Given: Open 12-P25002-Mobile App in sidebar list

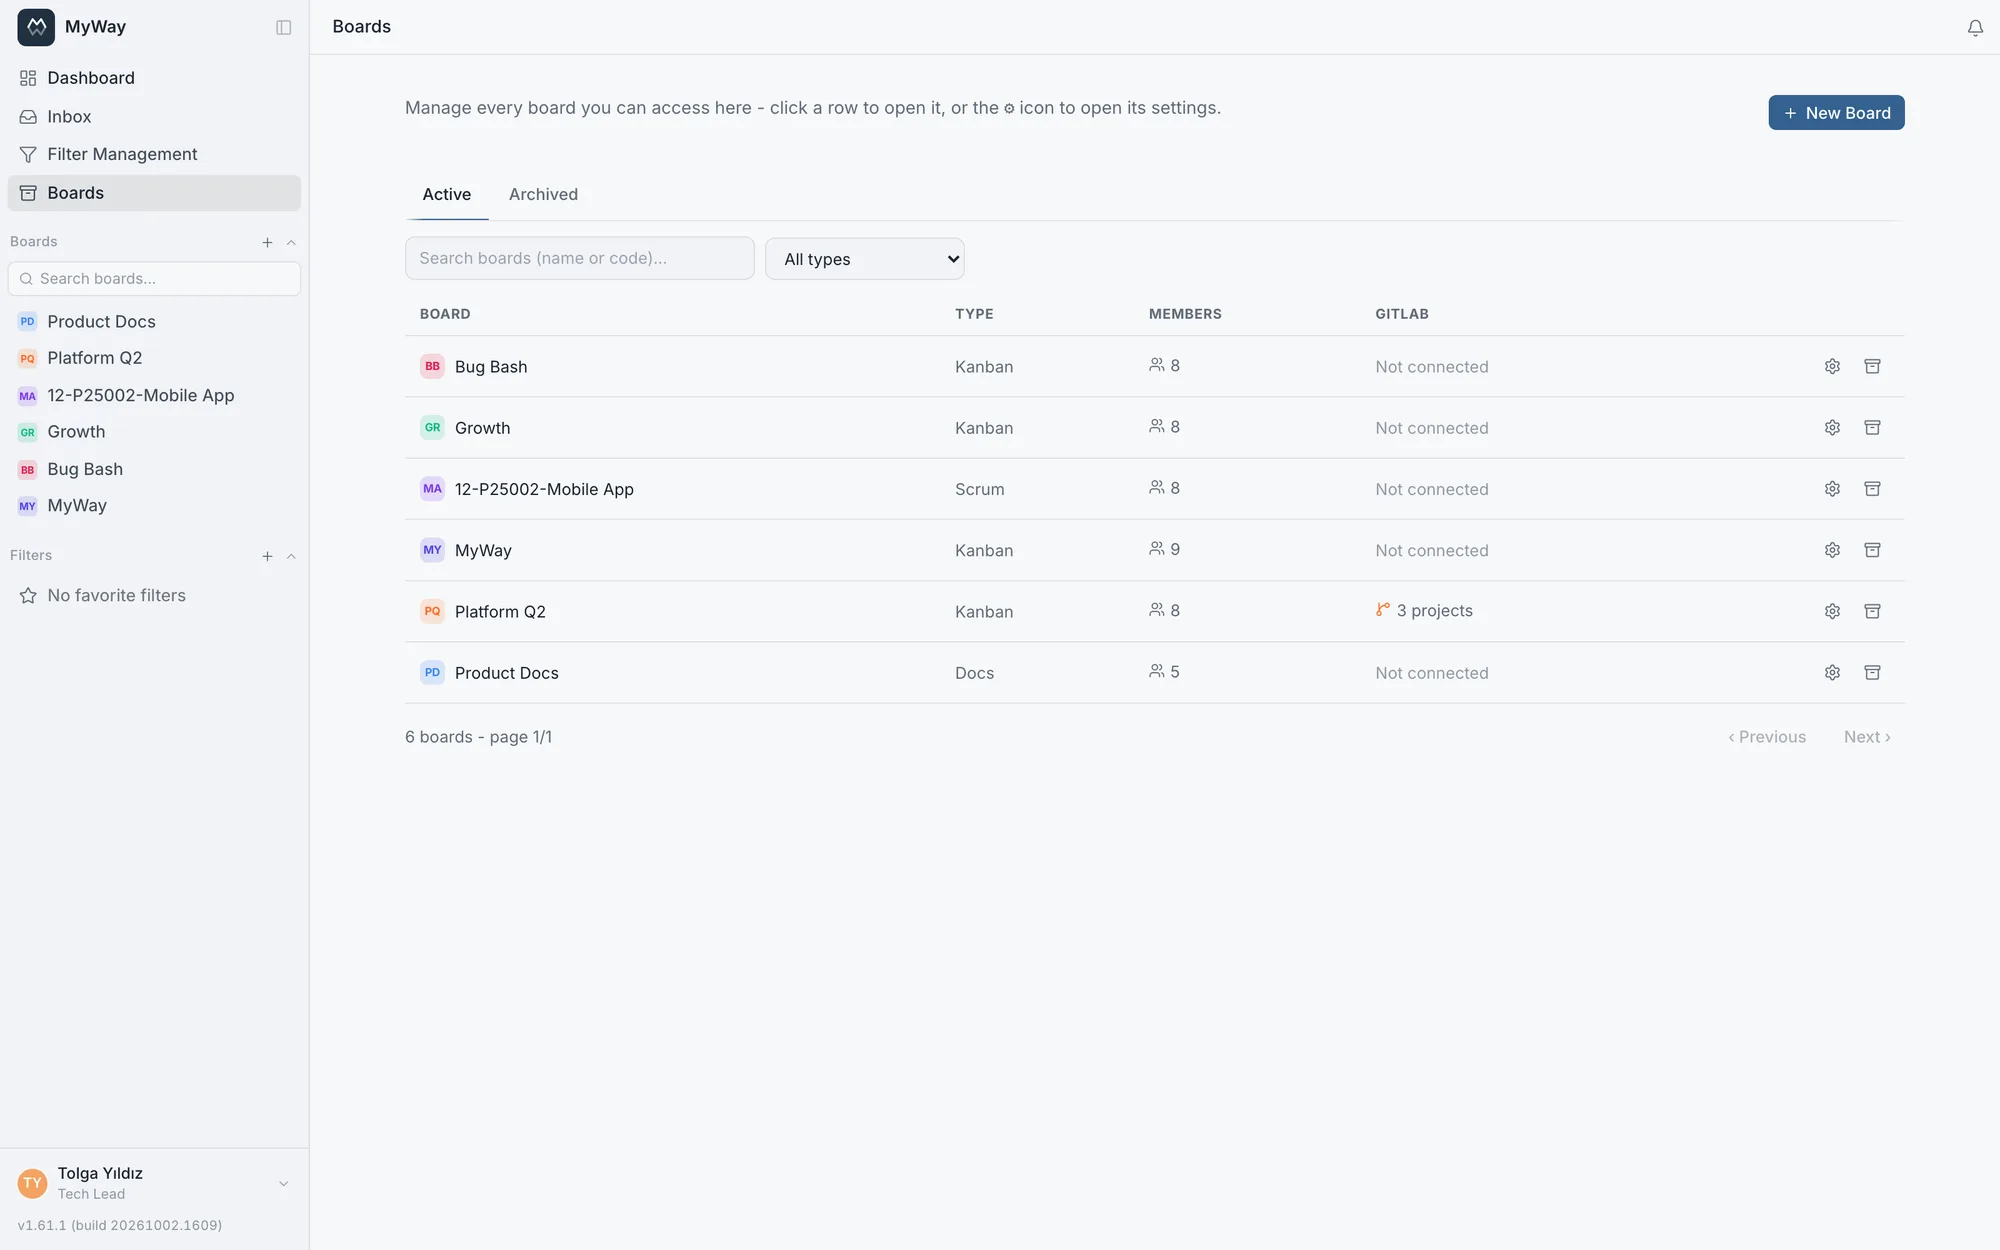Looking at the screenshot, I should pyautogui.click(x=154, y=396).
